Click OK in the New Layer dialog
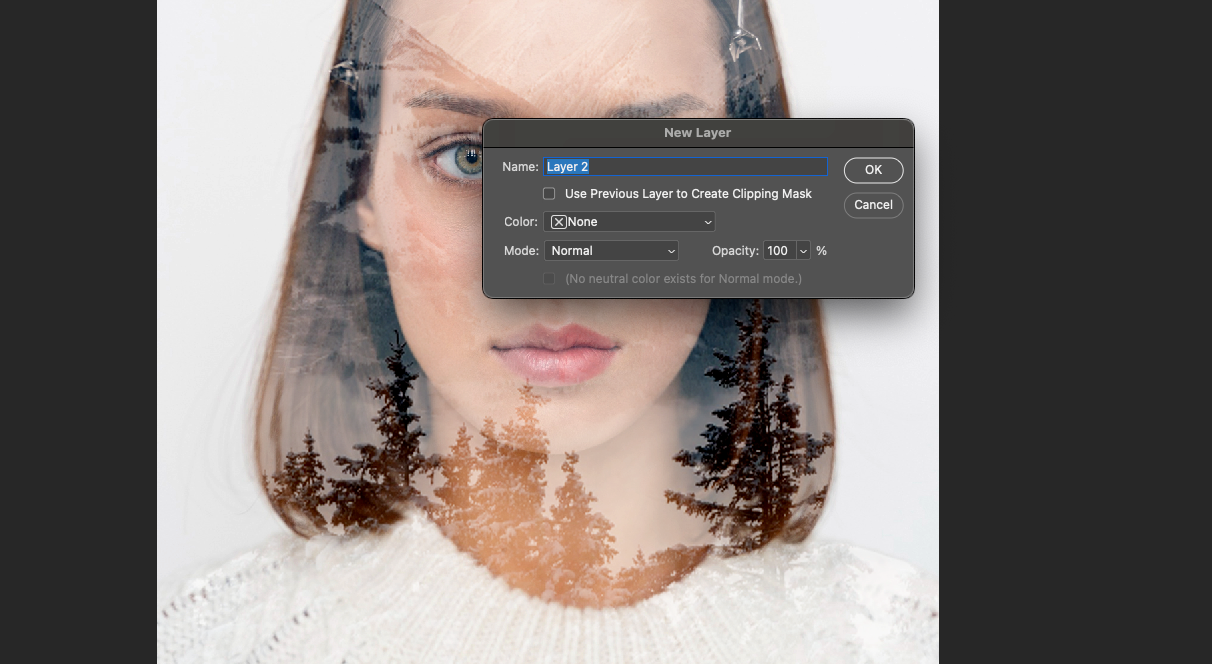 click(x=873, y=170)
